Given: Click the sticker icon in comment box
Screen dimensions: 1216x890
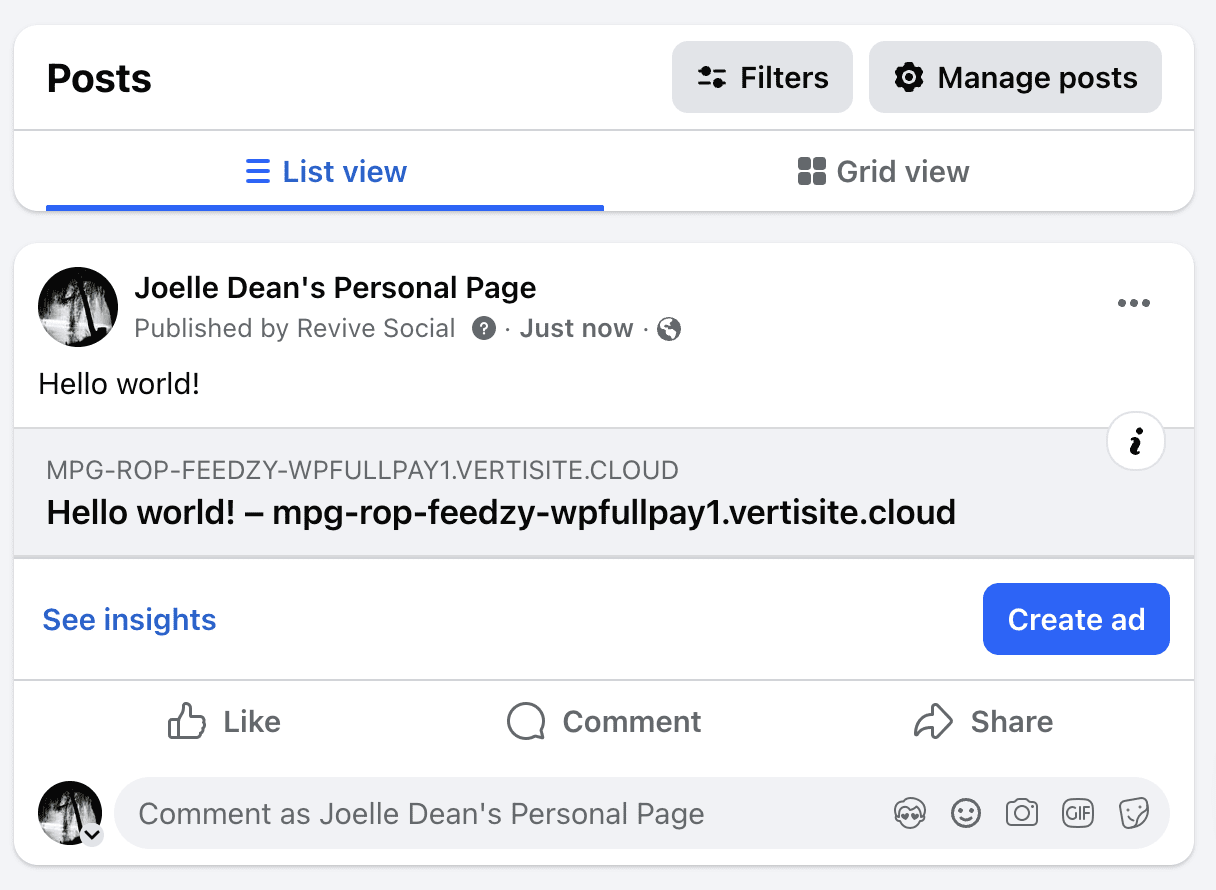Looking at the screenshot, I should pos(1133,814).
